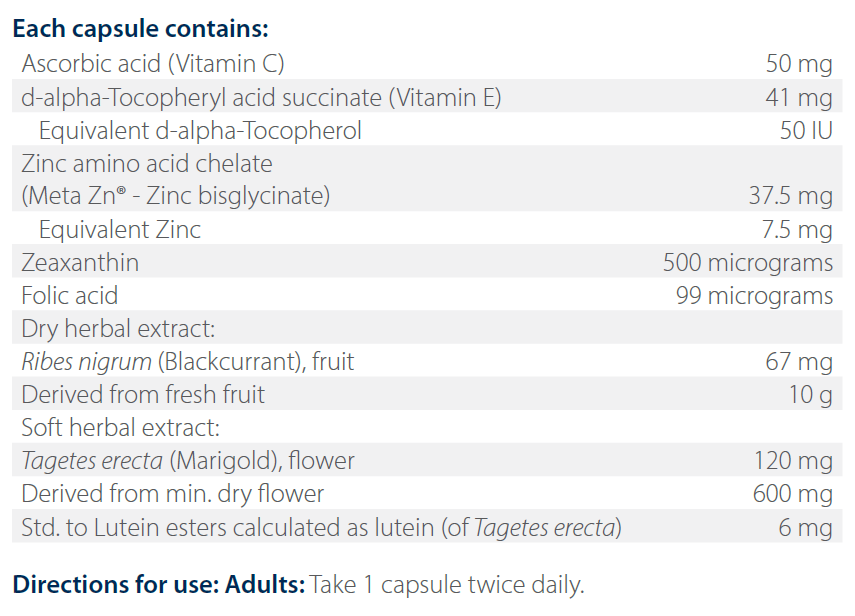Select the Equivalent Zinc row label

point(120,229)
